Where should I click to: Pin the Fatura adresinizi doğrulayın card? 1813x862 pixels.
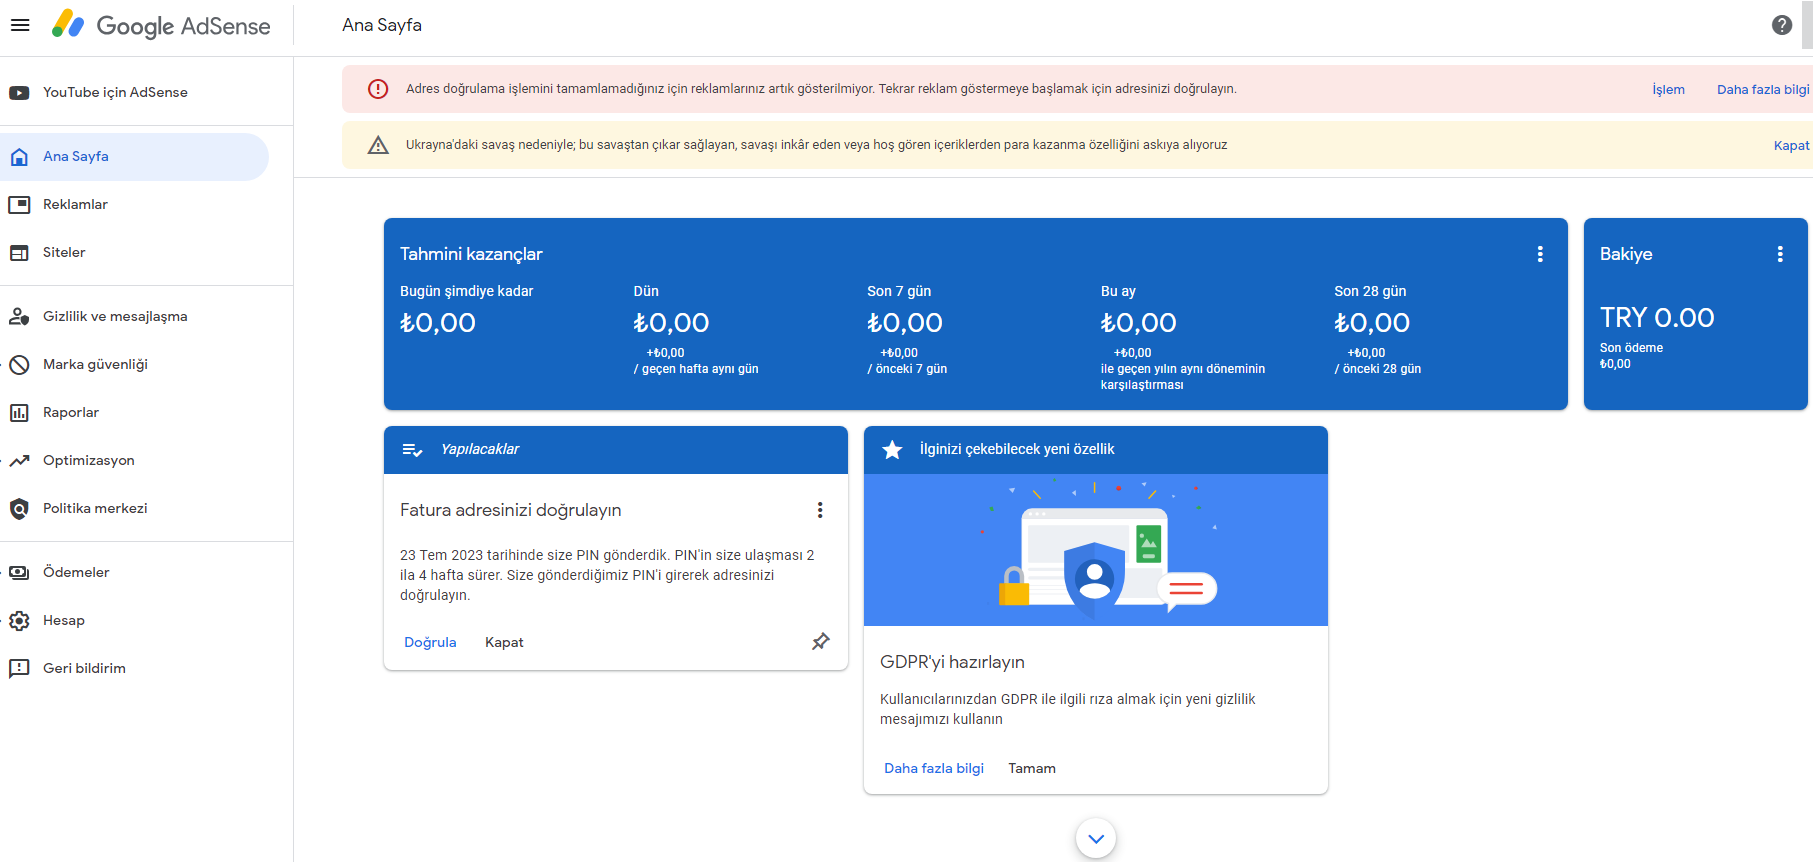[821, 641]
